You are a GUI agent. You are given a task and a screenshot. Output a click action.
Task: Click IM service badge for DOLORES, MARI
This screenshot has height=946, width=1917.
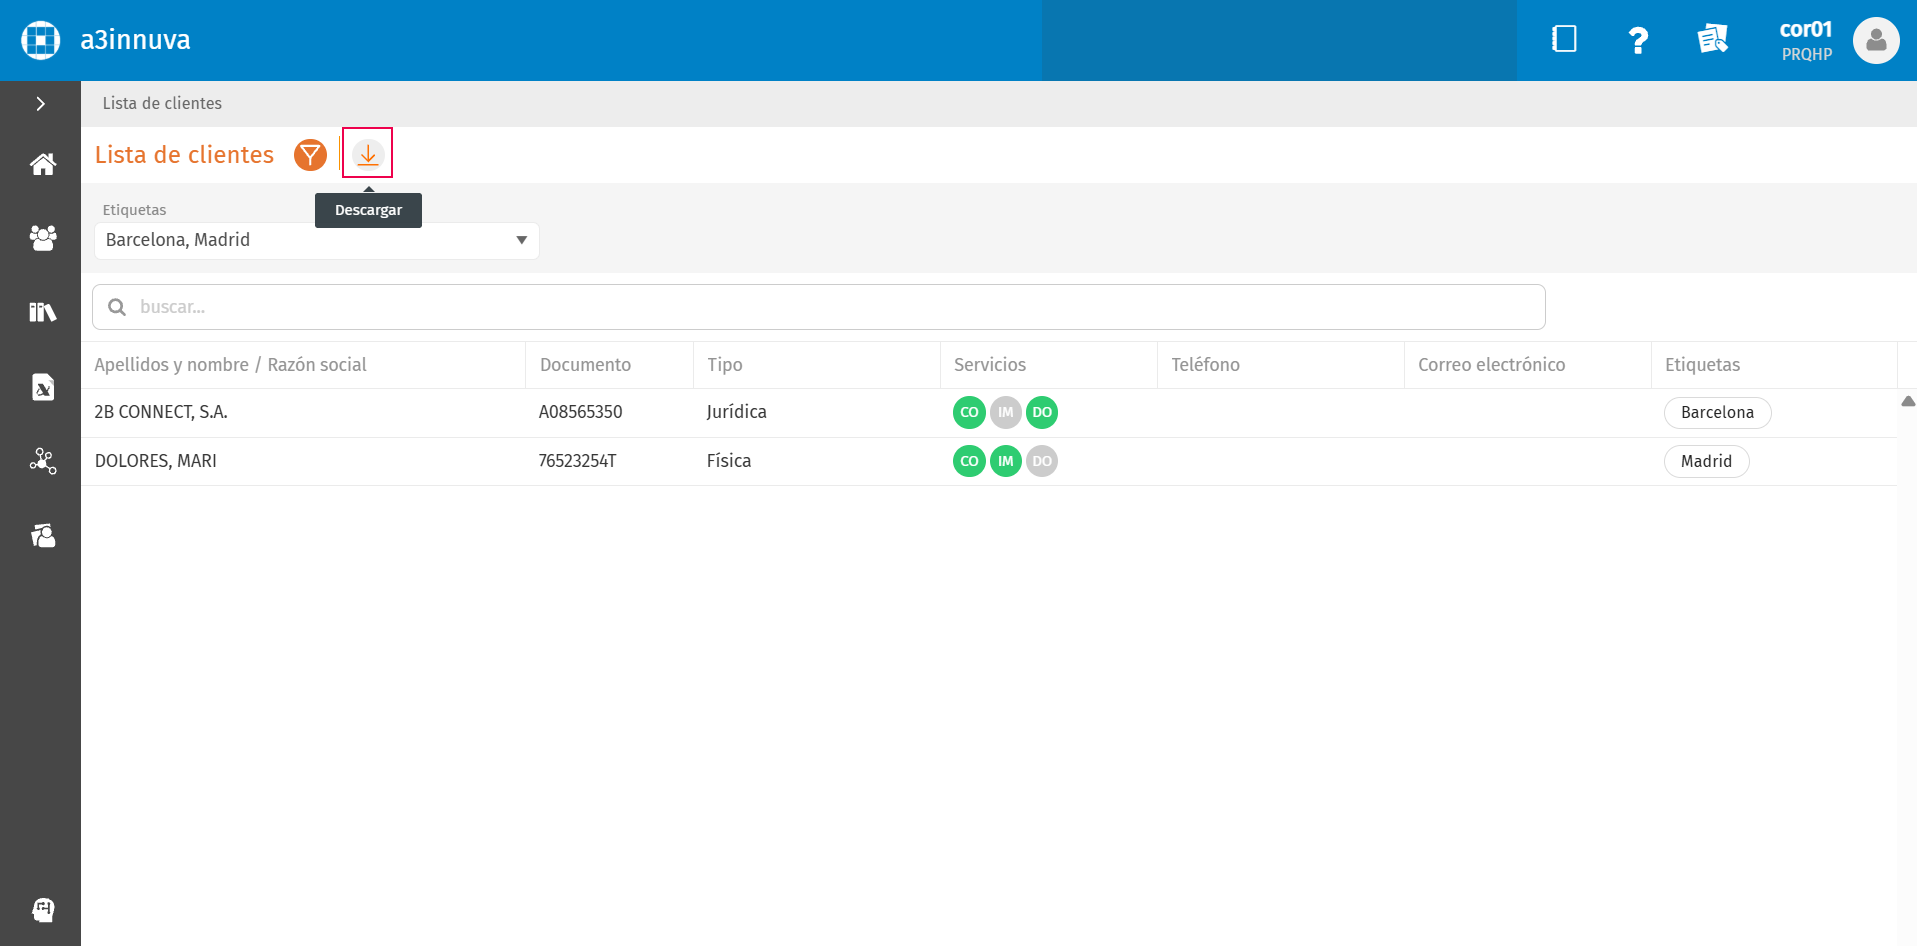[x=1005, y=461]
